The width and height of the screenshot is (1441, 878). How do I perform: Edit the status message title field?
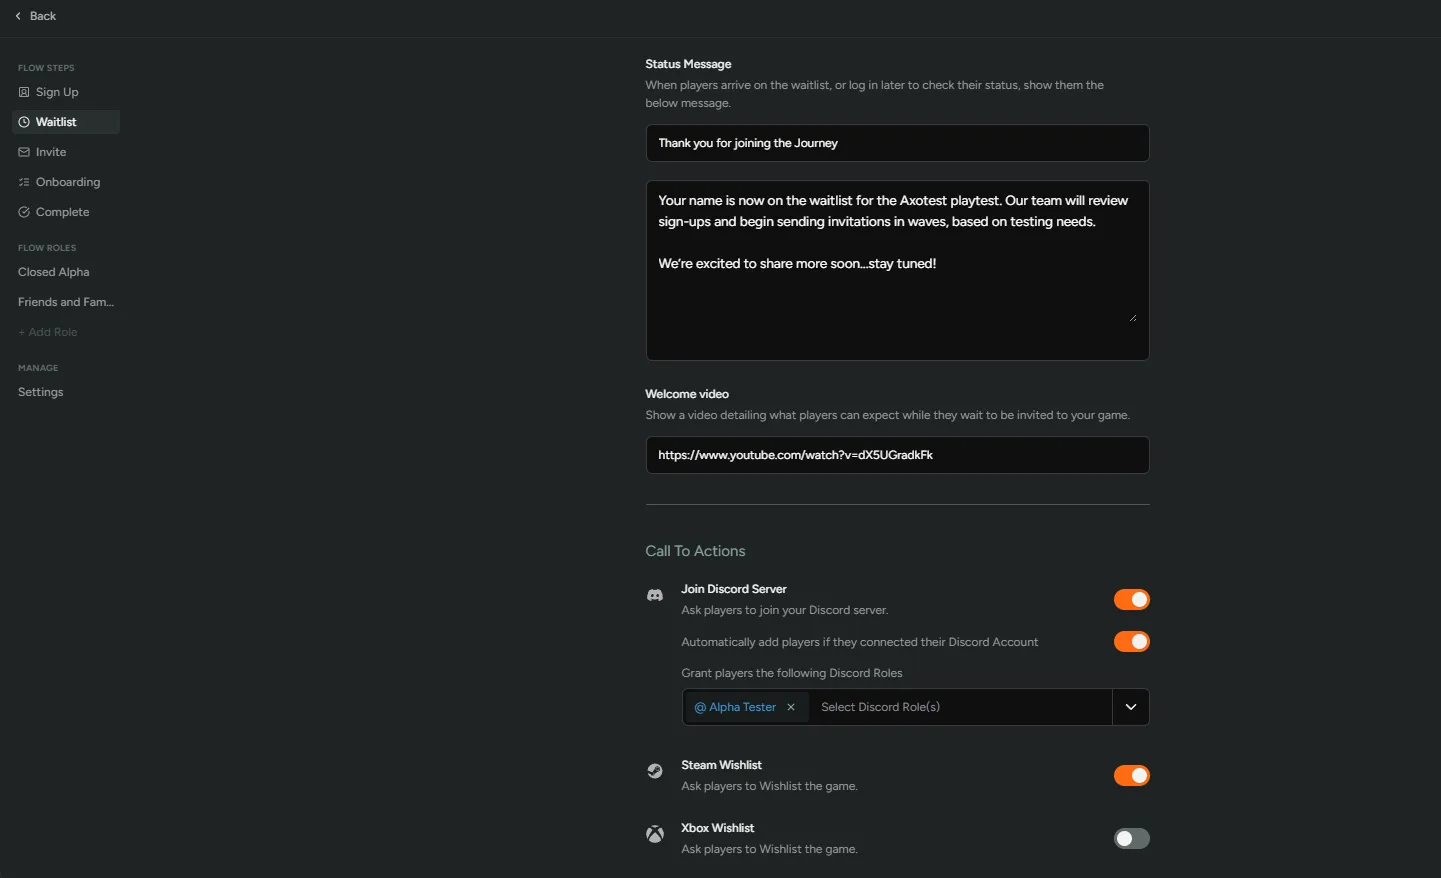pos(896,143)
